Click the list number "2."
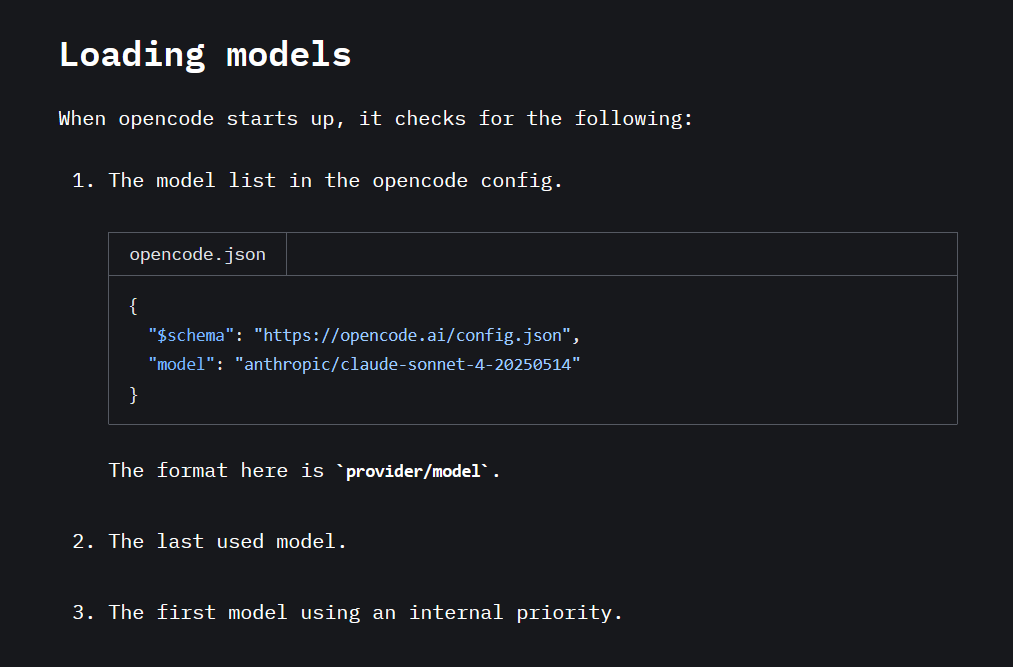This screenshot has height=667, width=1013. 83,541
